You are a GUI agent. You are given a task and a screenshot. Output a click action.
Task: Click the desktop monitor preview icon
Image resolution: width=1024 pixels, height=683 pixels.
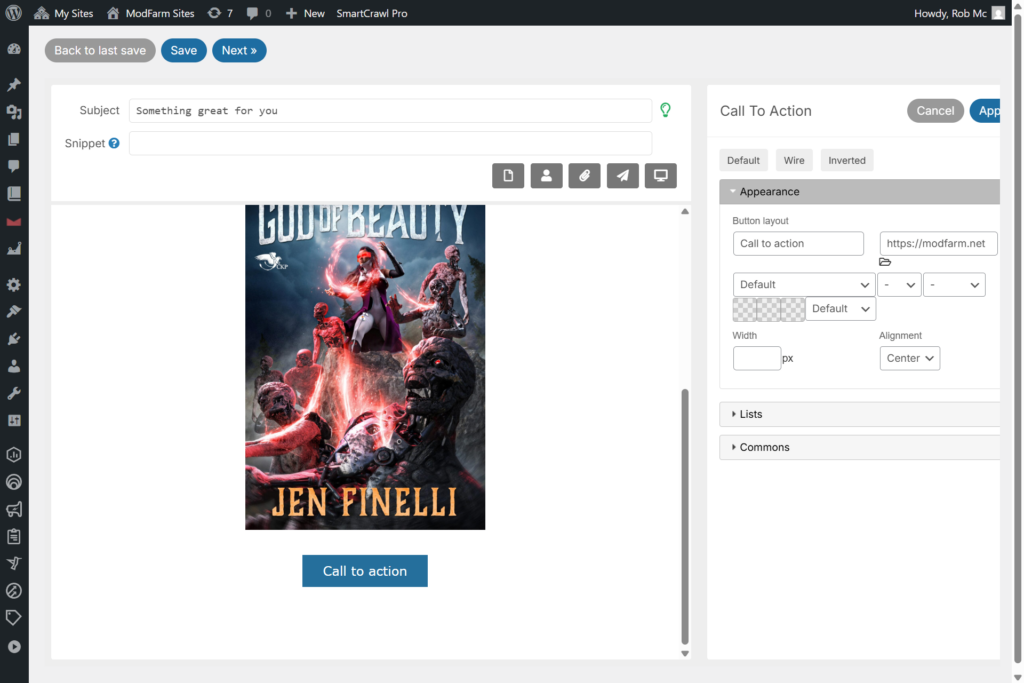click(x=660, y=176)
